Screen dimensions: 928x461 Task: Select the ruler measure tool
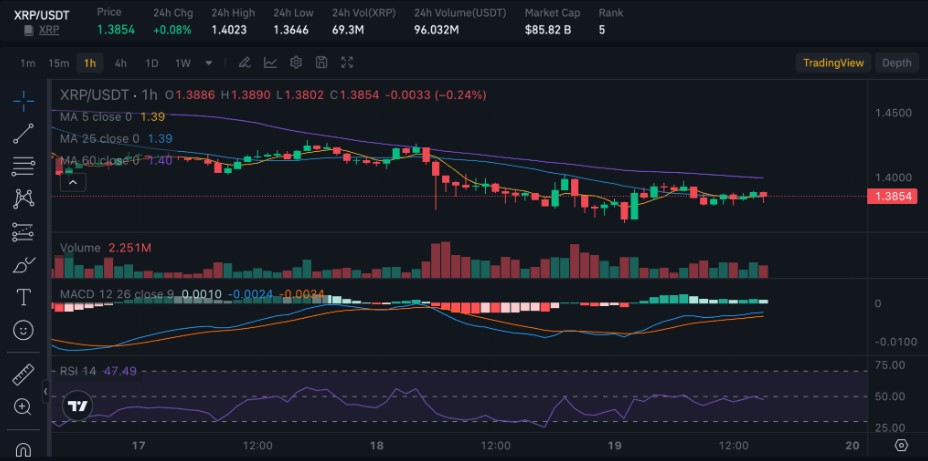(x=23, y=375)
